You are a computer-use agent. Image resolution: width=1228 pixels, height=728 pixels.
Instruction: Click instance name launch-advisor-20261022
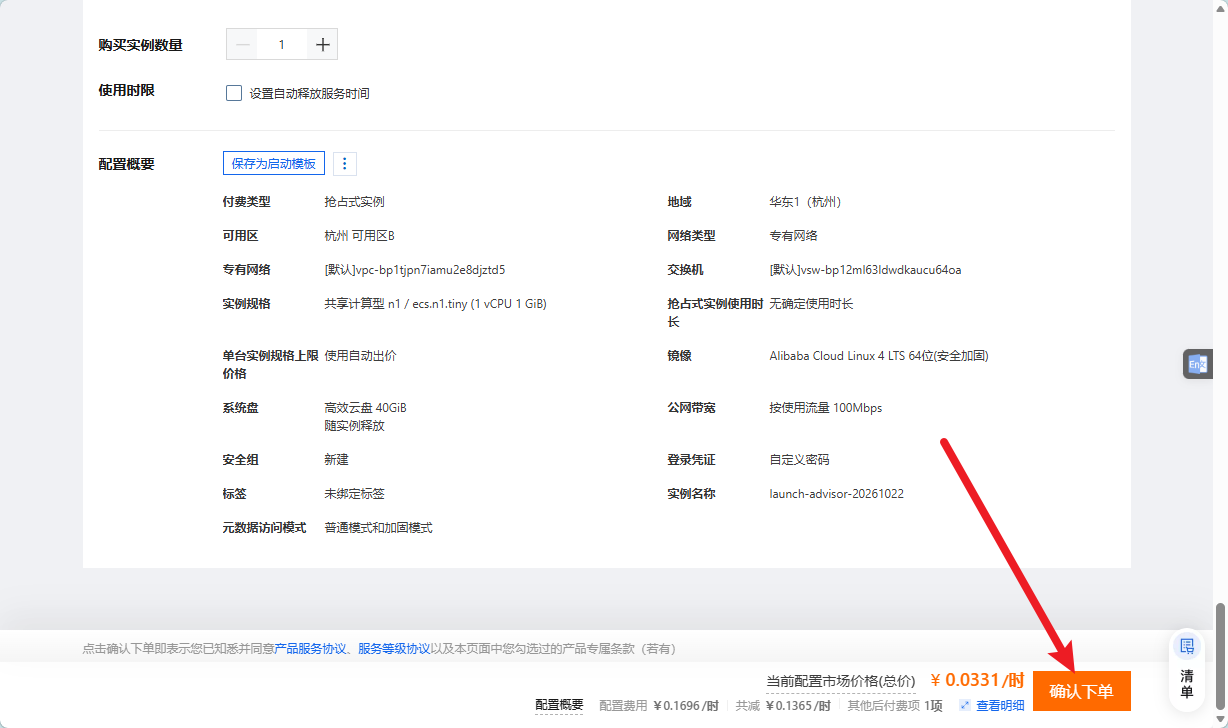click(837, 494)
